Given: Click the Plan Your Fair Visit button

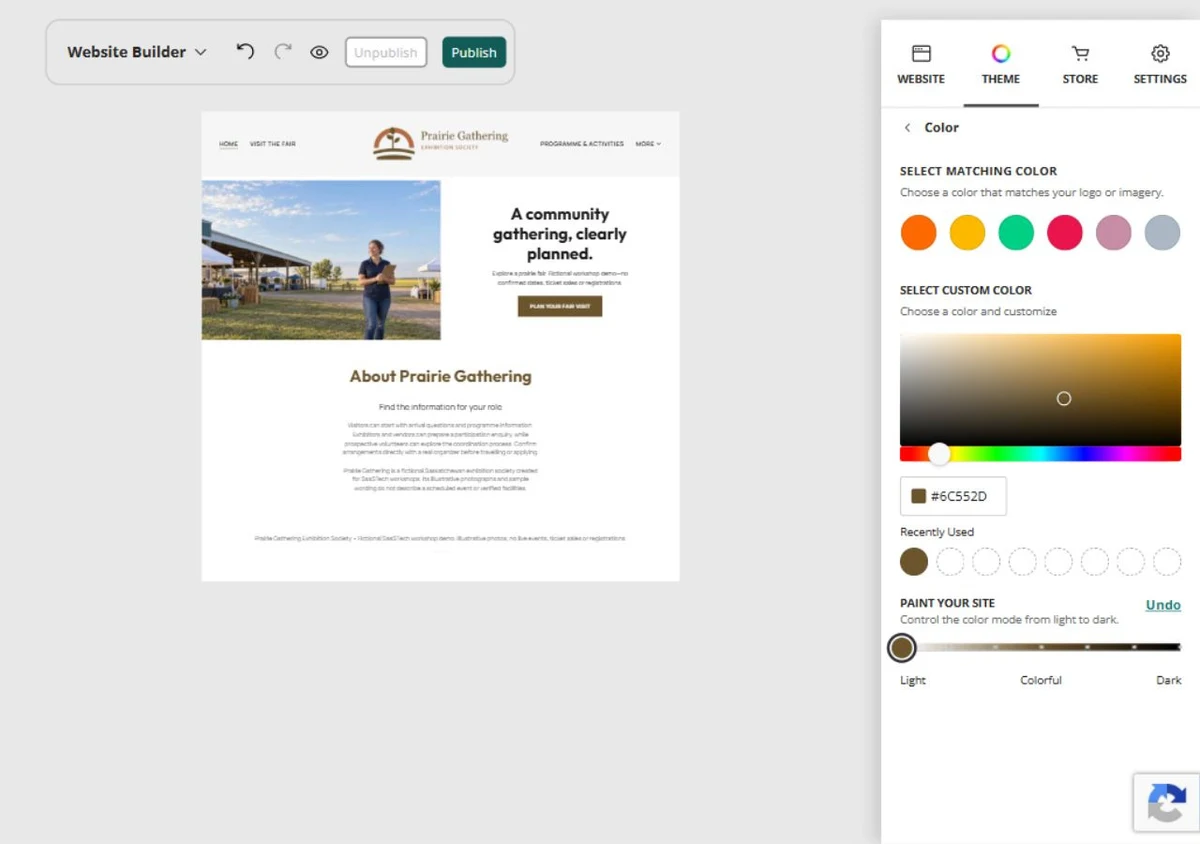Looking at the screenshot, I should coord(560,306).
